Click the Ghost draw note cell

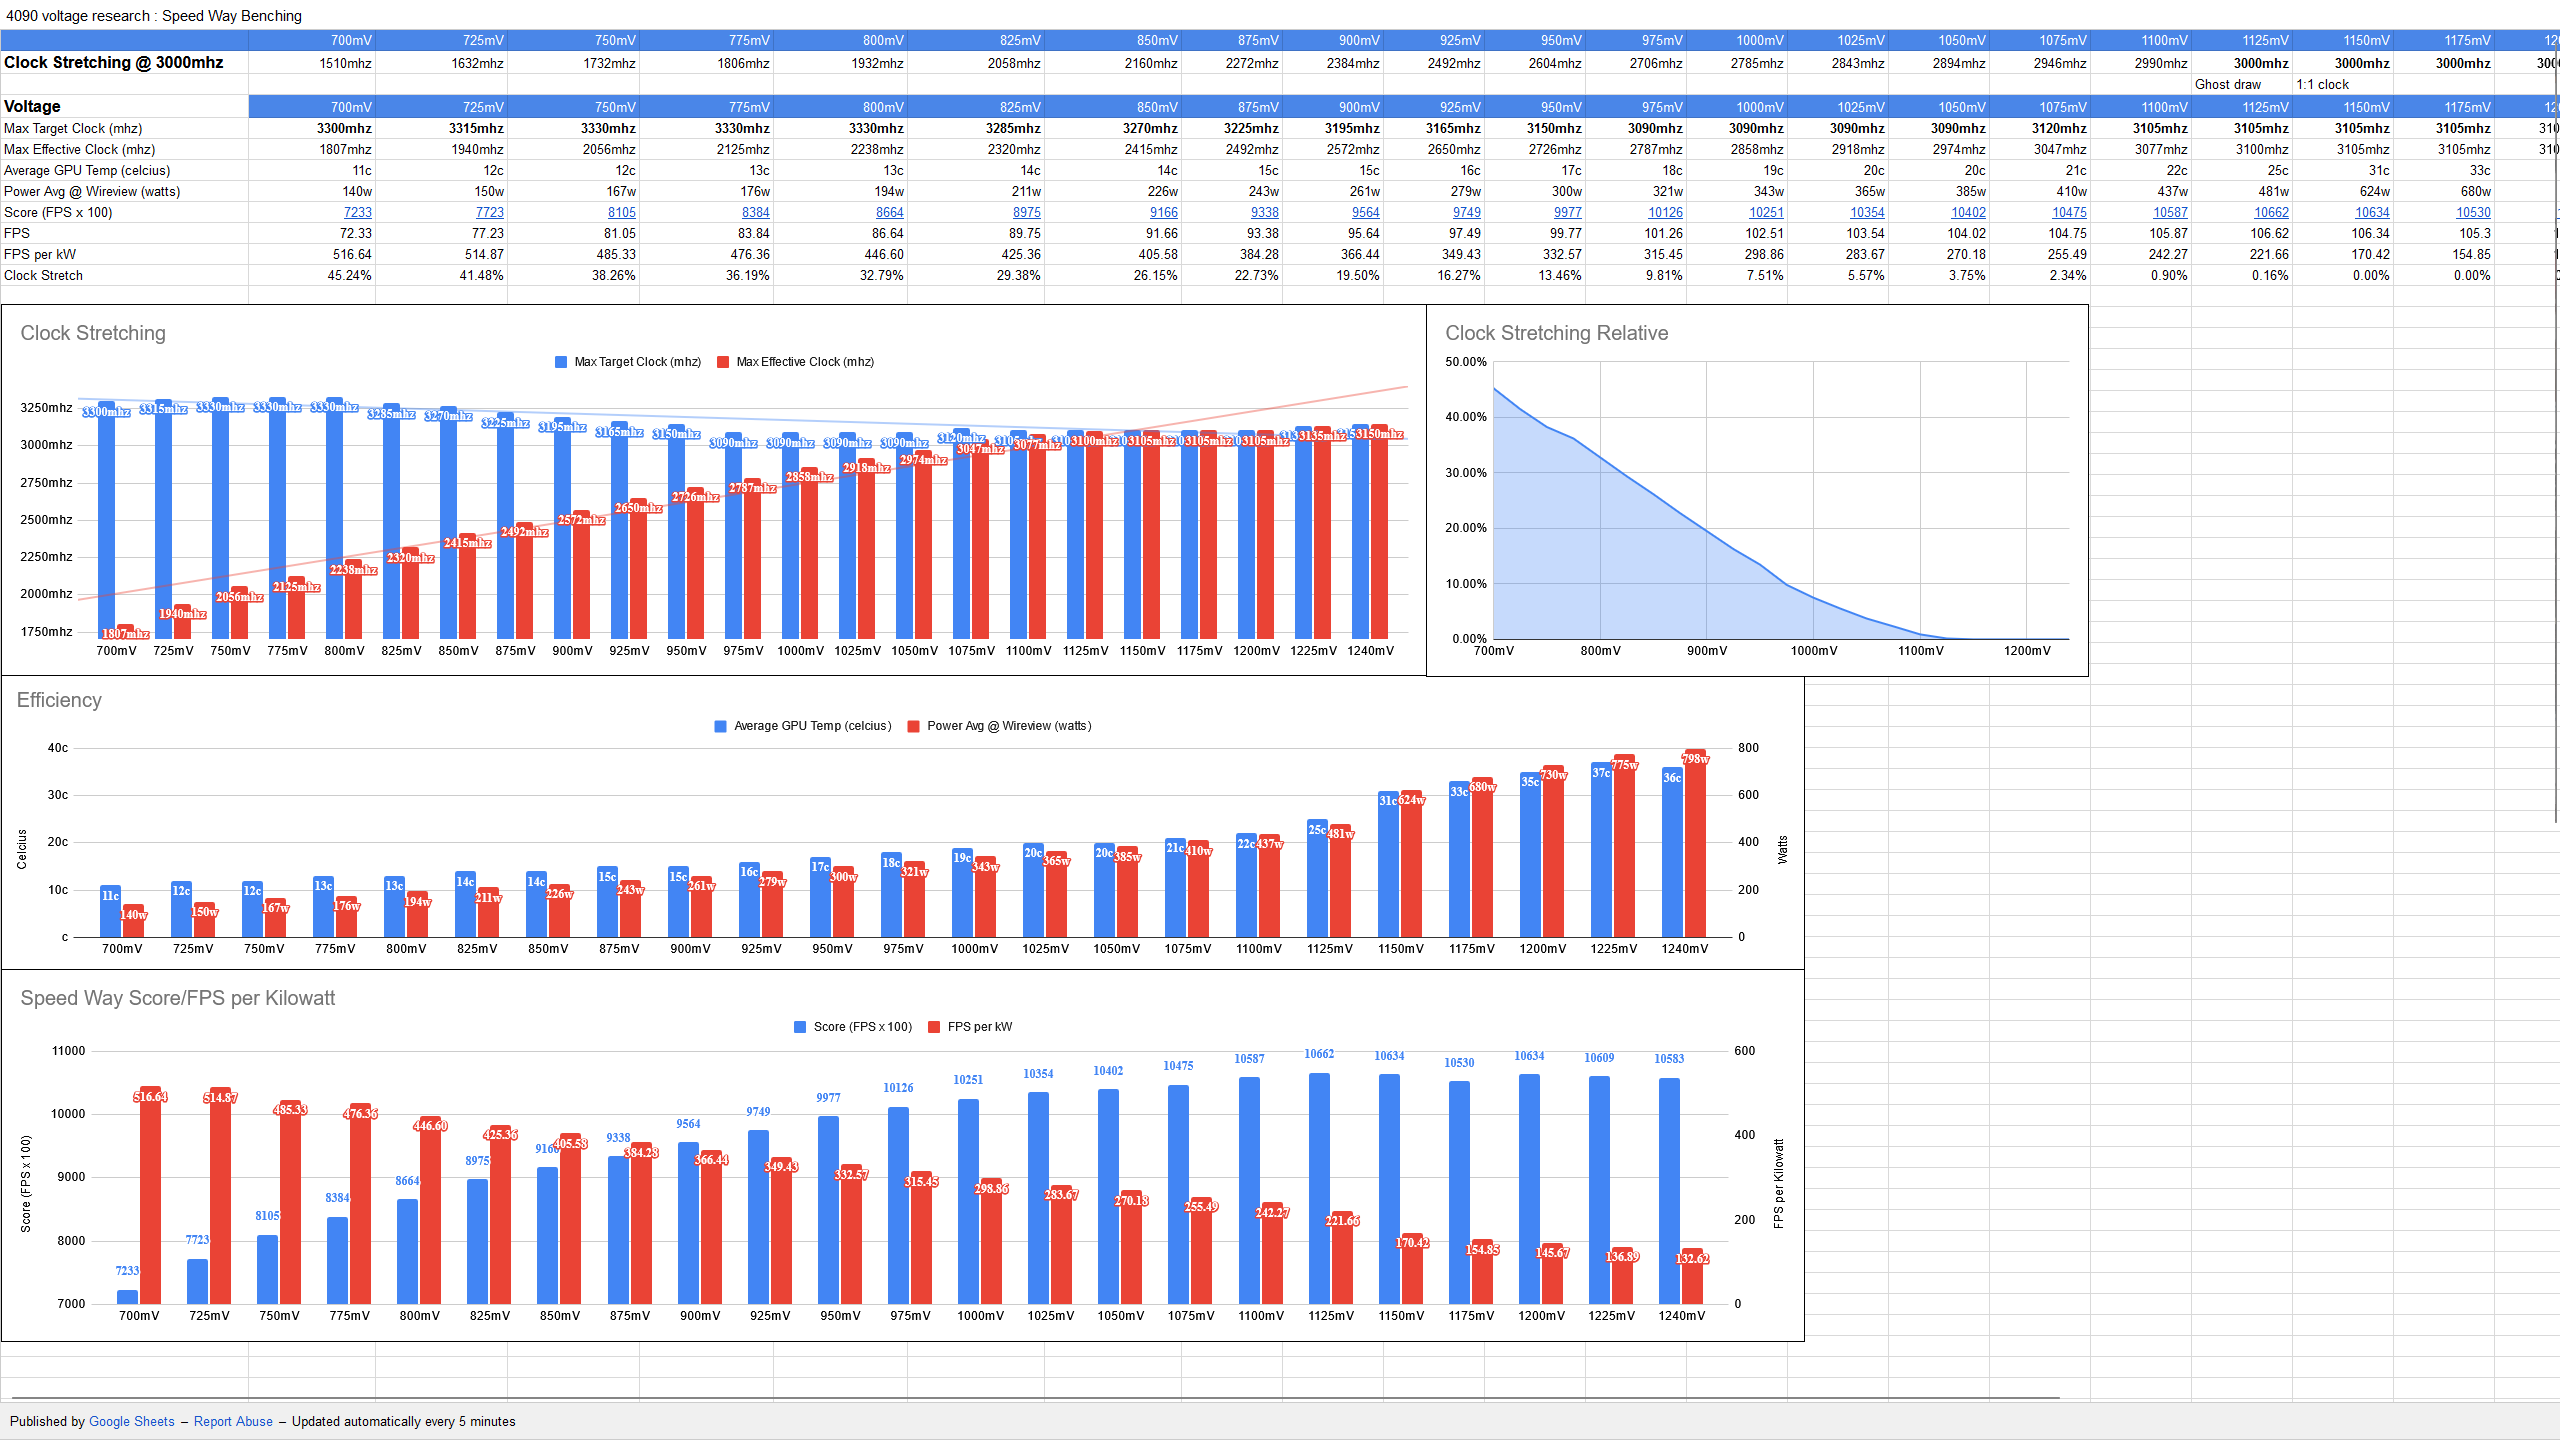(2241, 84)
